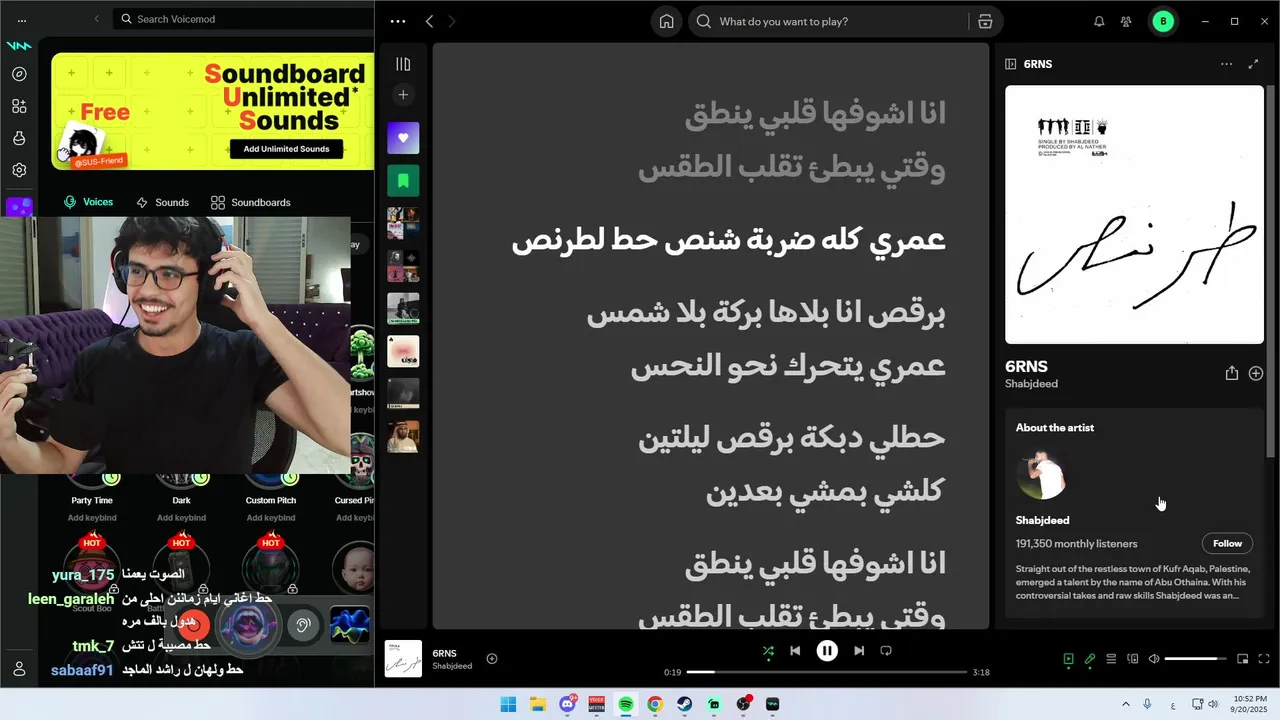Switch to Voicemod Voices tab
The height and width of the screenshot is (720, 1280).
88,202
